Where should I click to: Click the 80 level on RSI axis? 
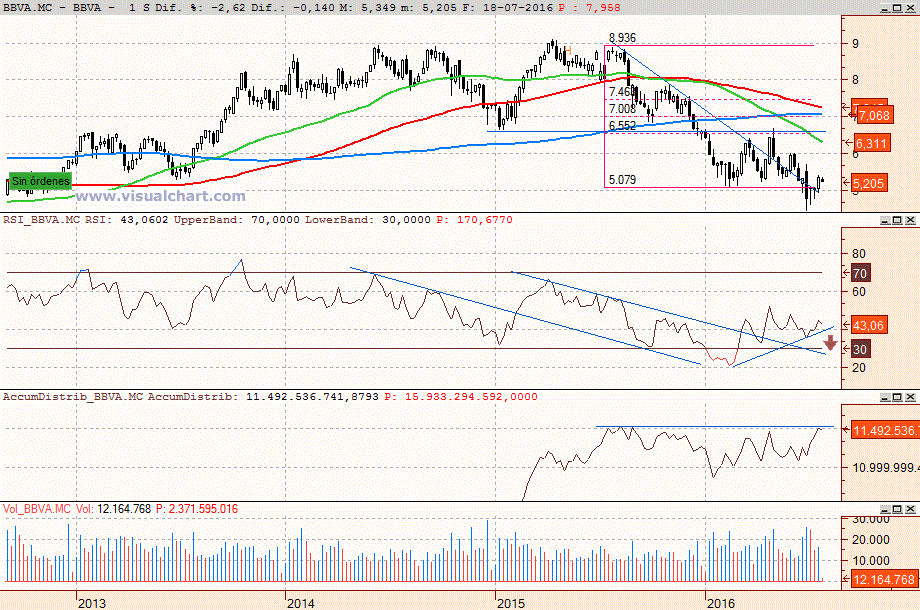click(x=858, y=254)
